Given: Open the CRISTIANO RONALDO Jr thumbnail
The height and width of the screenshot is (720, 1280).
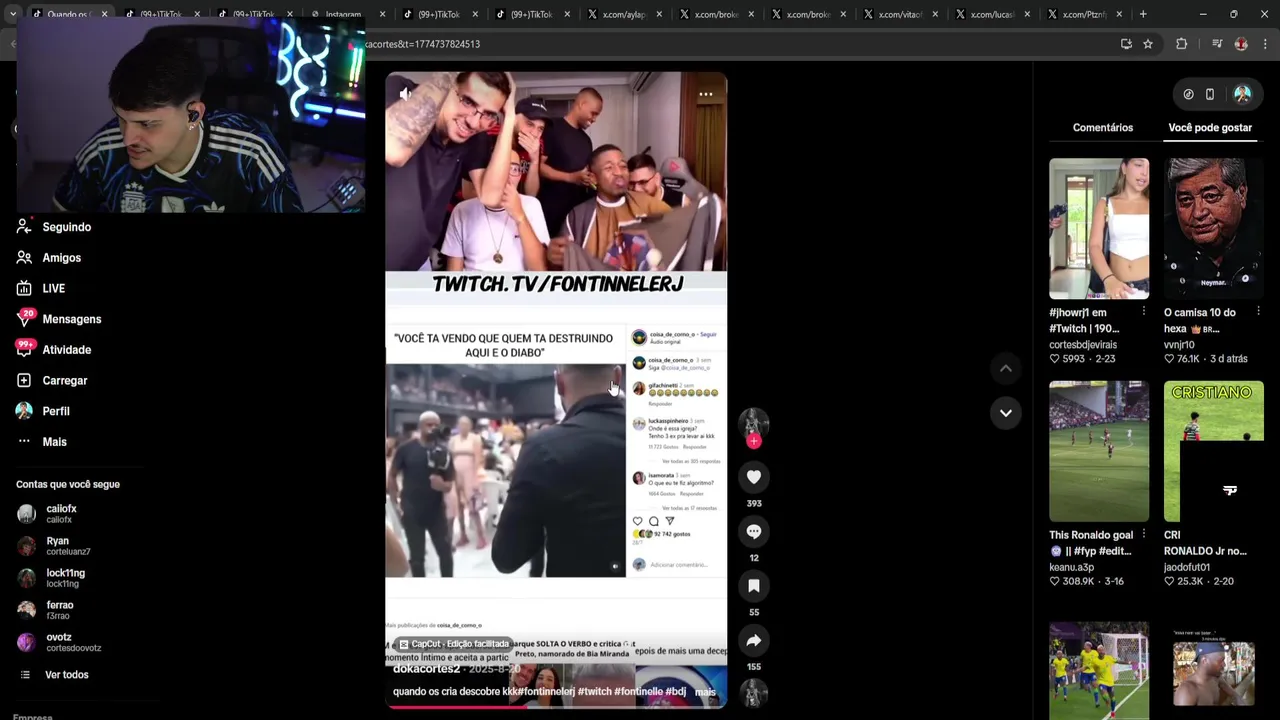Looking at the screenshot, I should tap(1214, 451).
